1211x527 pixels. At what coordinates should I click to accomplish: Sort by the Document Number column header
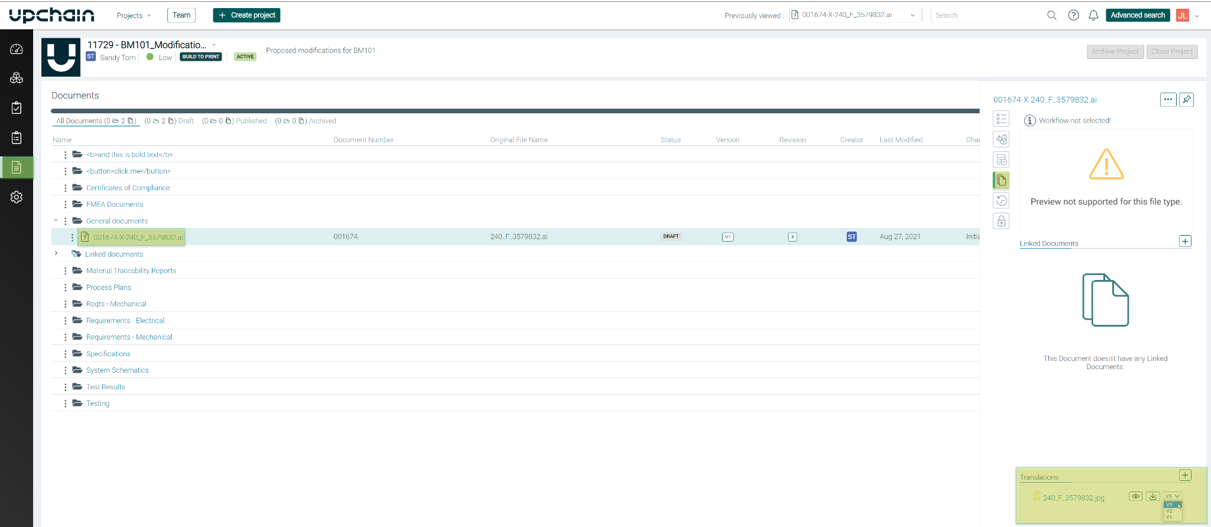point(363,140)
